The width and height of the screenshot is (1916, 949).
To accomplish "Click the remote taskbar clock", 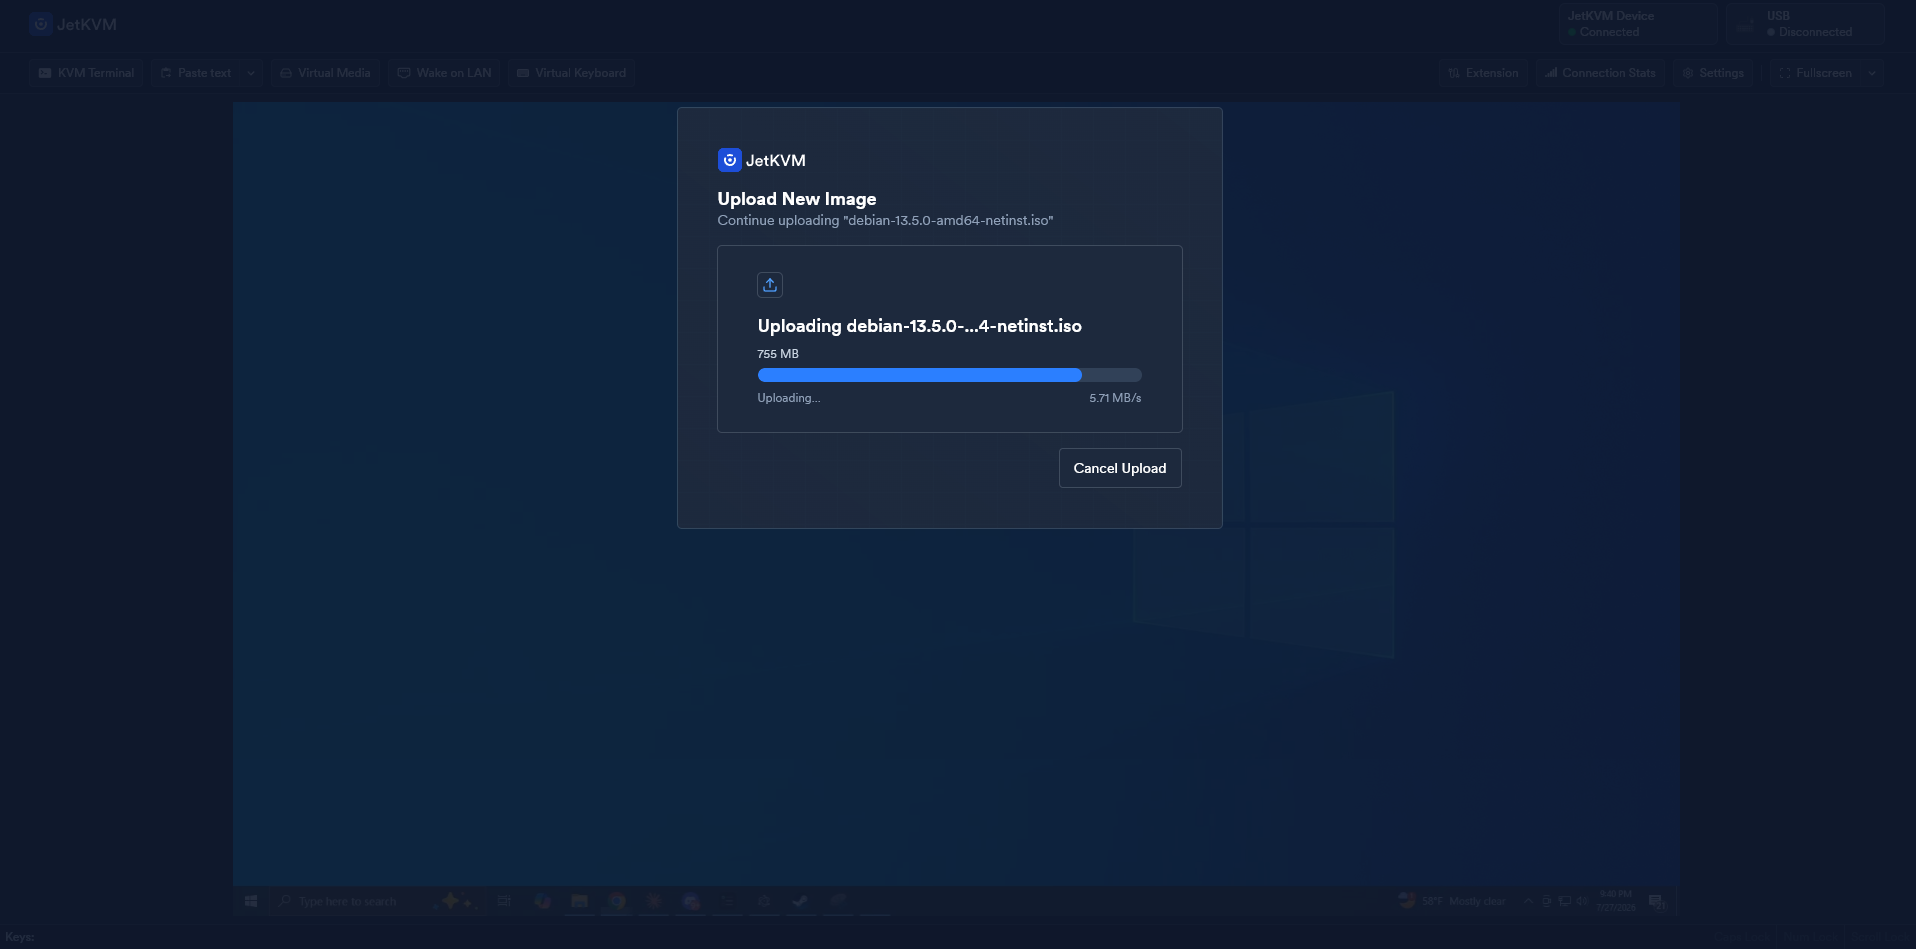I will pyautogui.click(x=1615, y=901).
